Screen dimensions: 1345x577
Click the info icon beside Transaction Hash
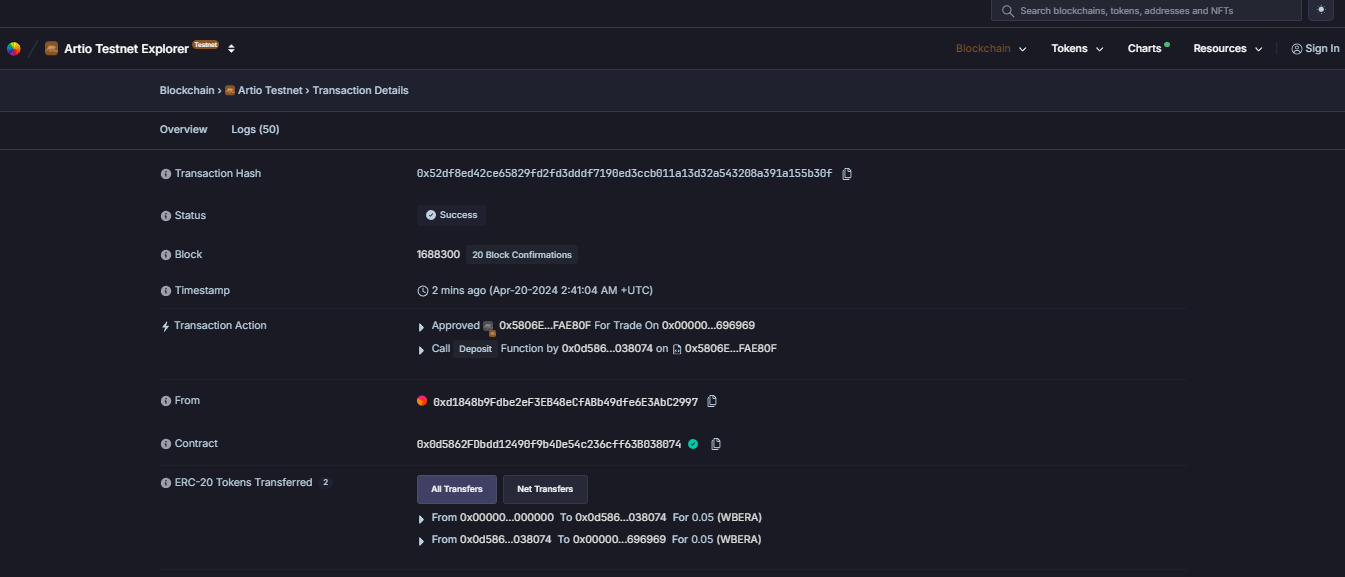click(x=166, y=174)
